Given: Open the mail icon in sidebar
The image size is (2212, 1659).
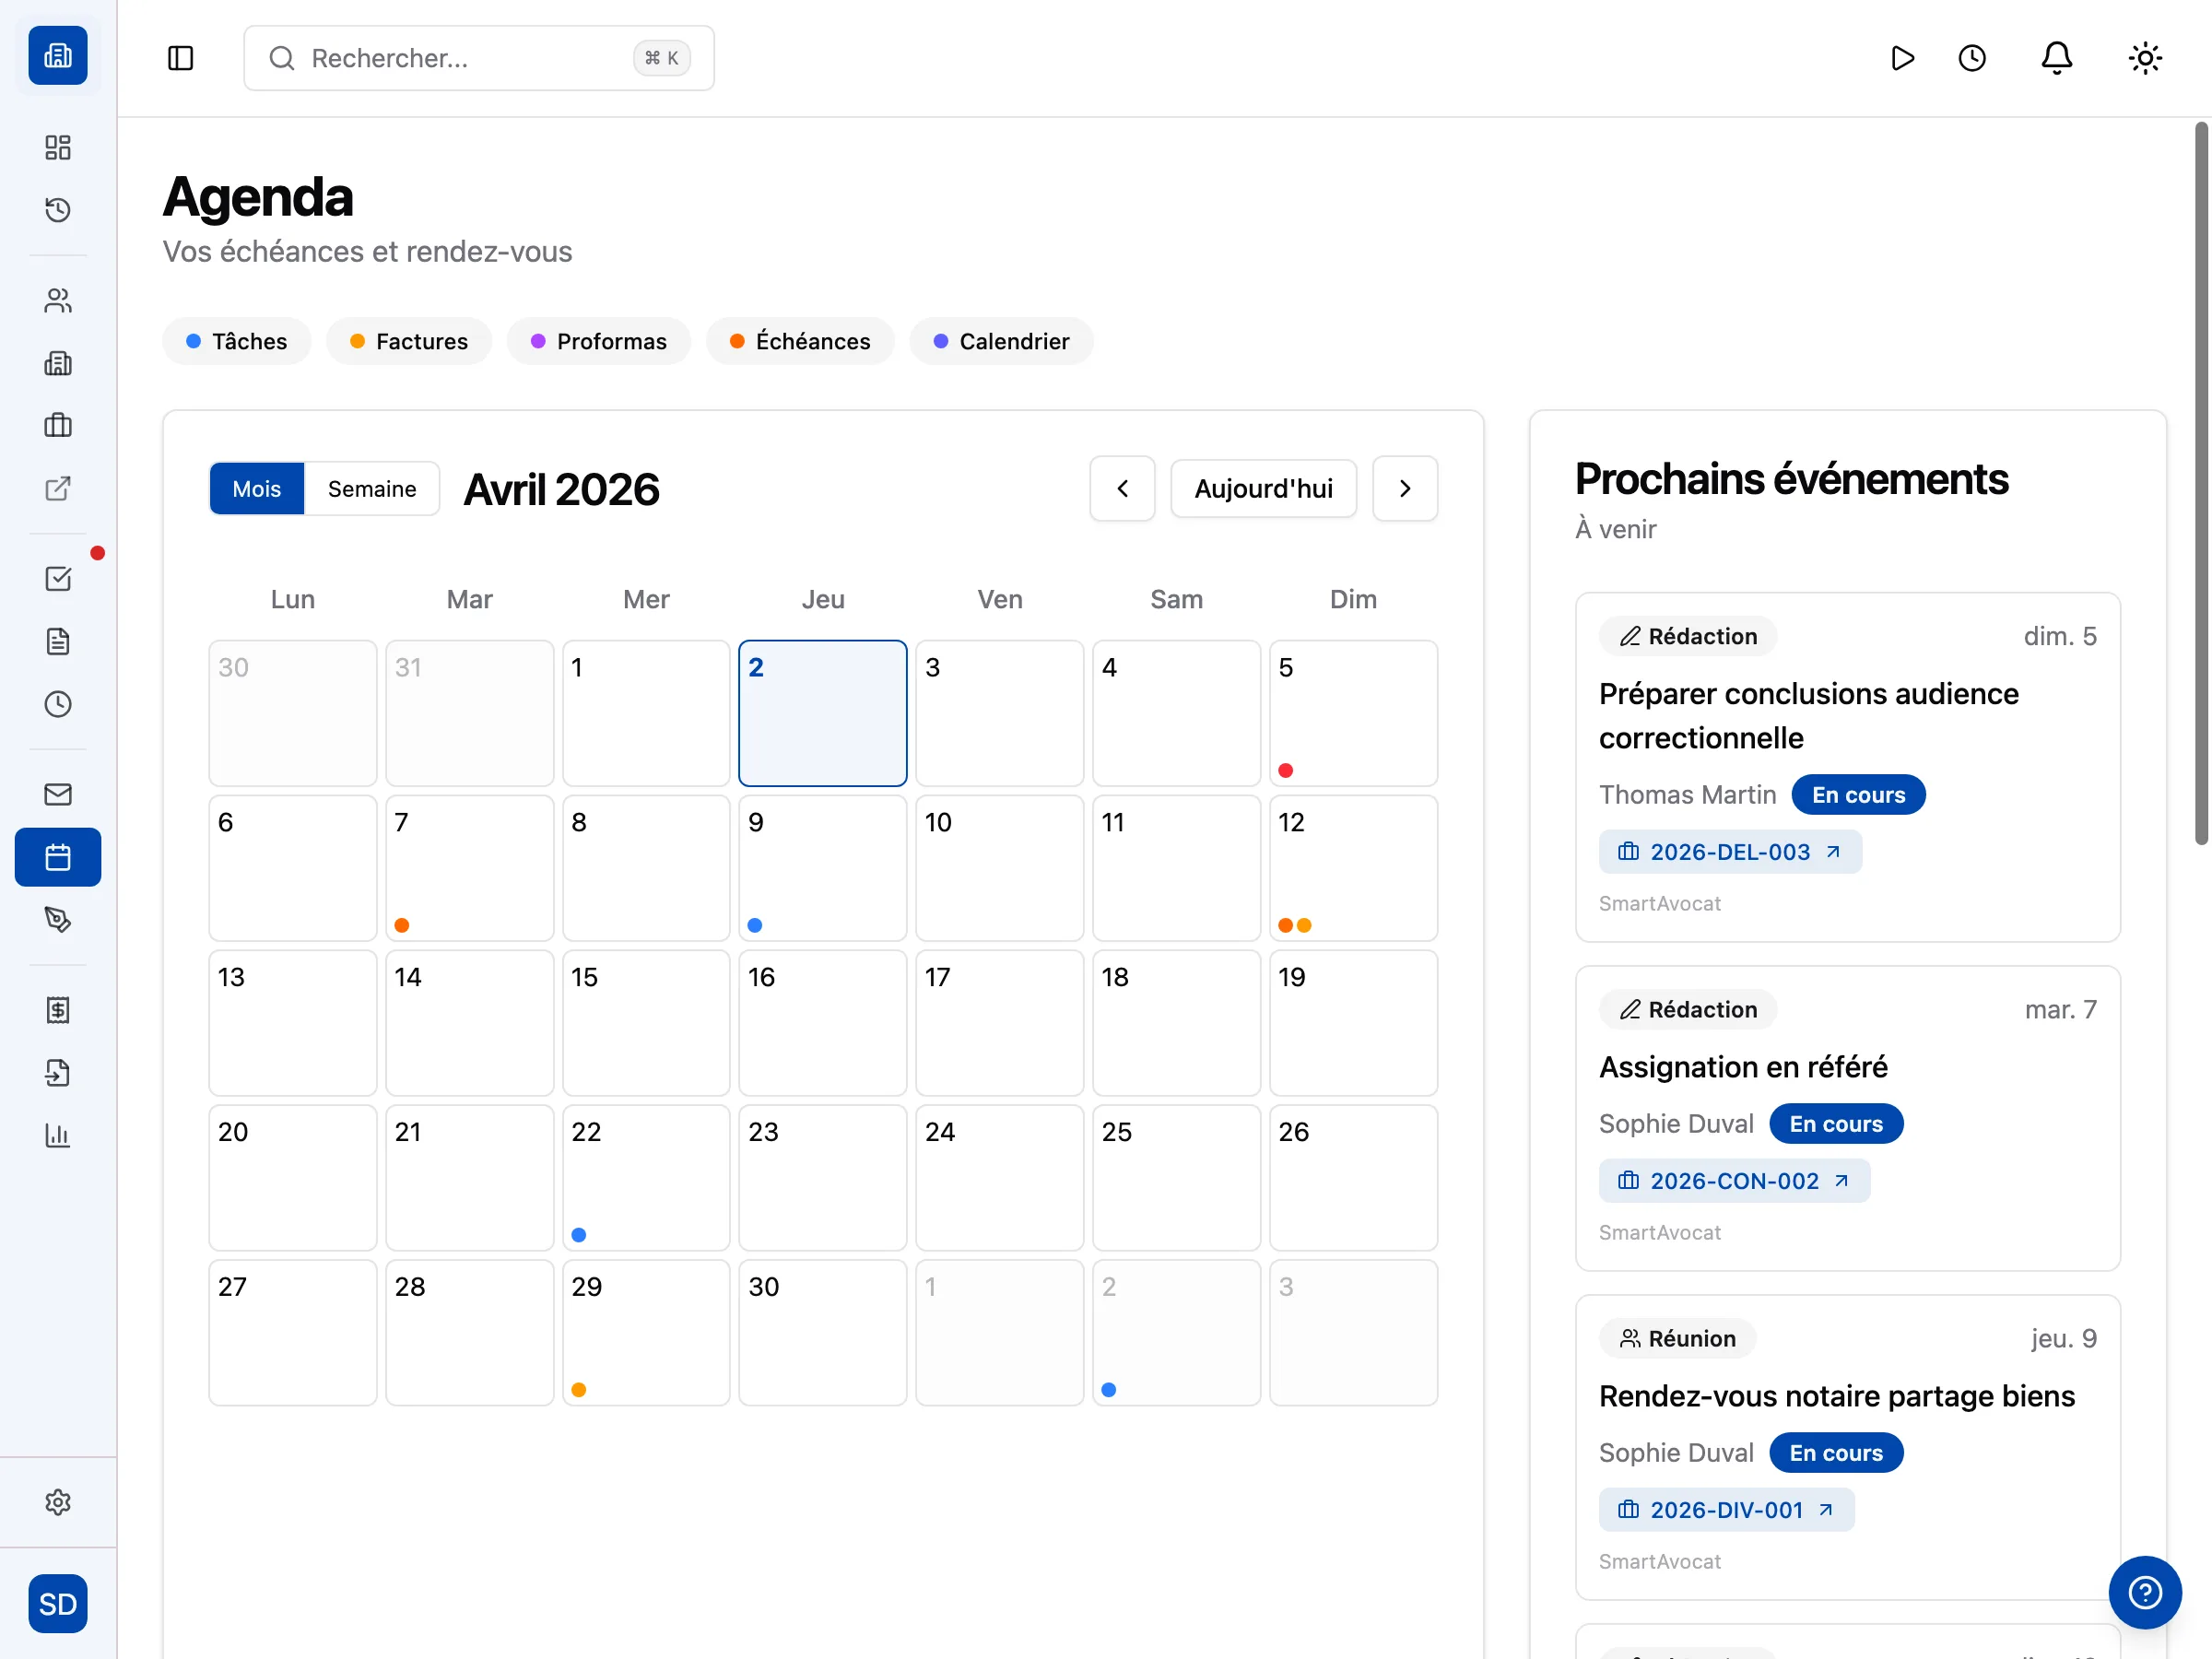Looking at the screenshot, I should point(58,794).
